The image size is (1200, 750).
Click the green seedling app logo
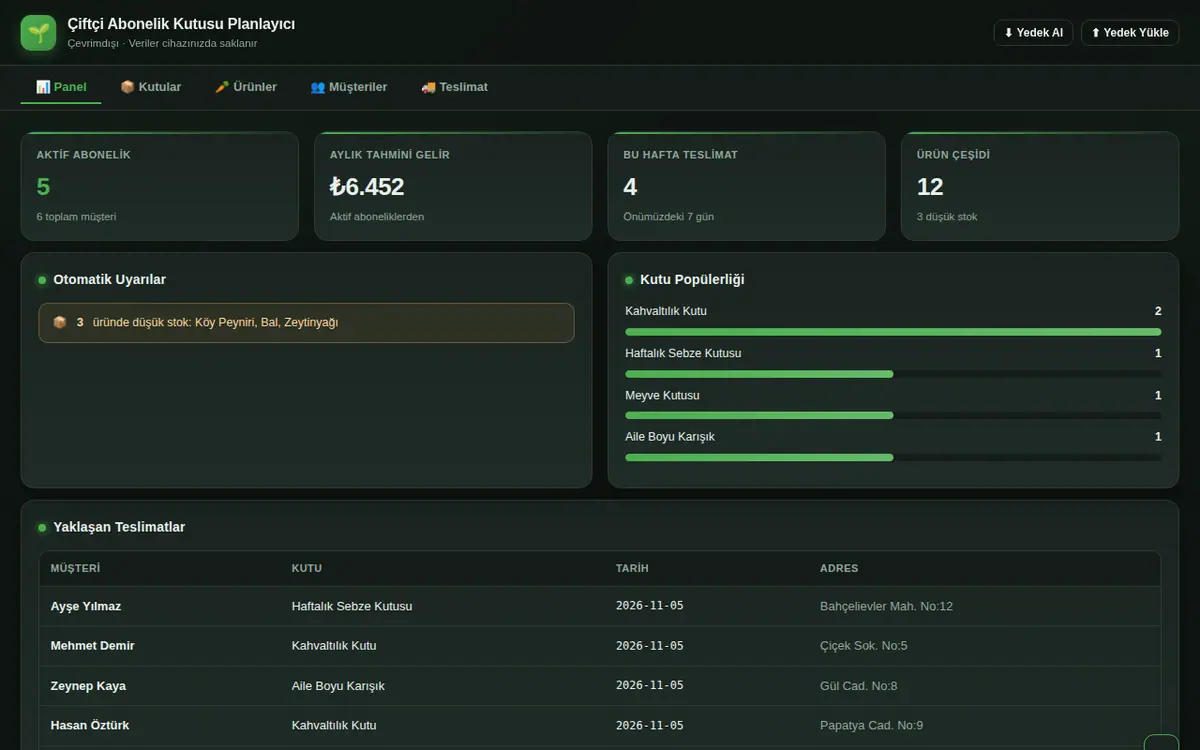pyautogui.click(x=38, y=33)
